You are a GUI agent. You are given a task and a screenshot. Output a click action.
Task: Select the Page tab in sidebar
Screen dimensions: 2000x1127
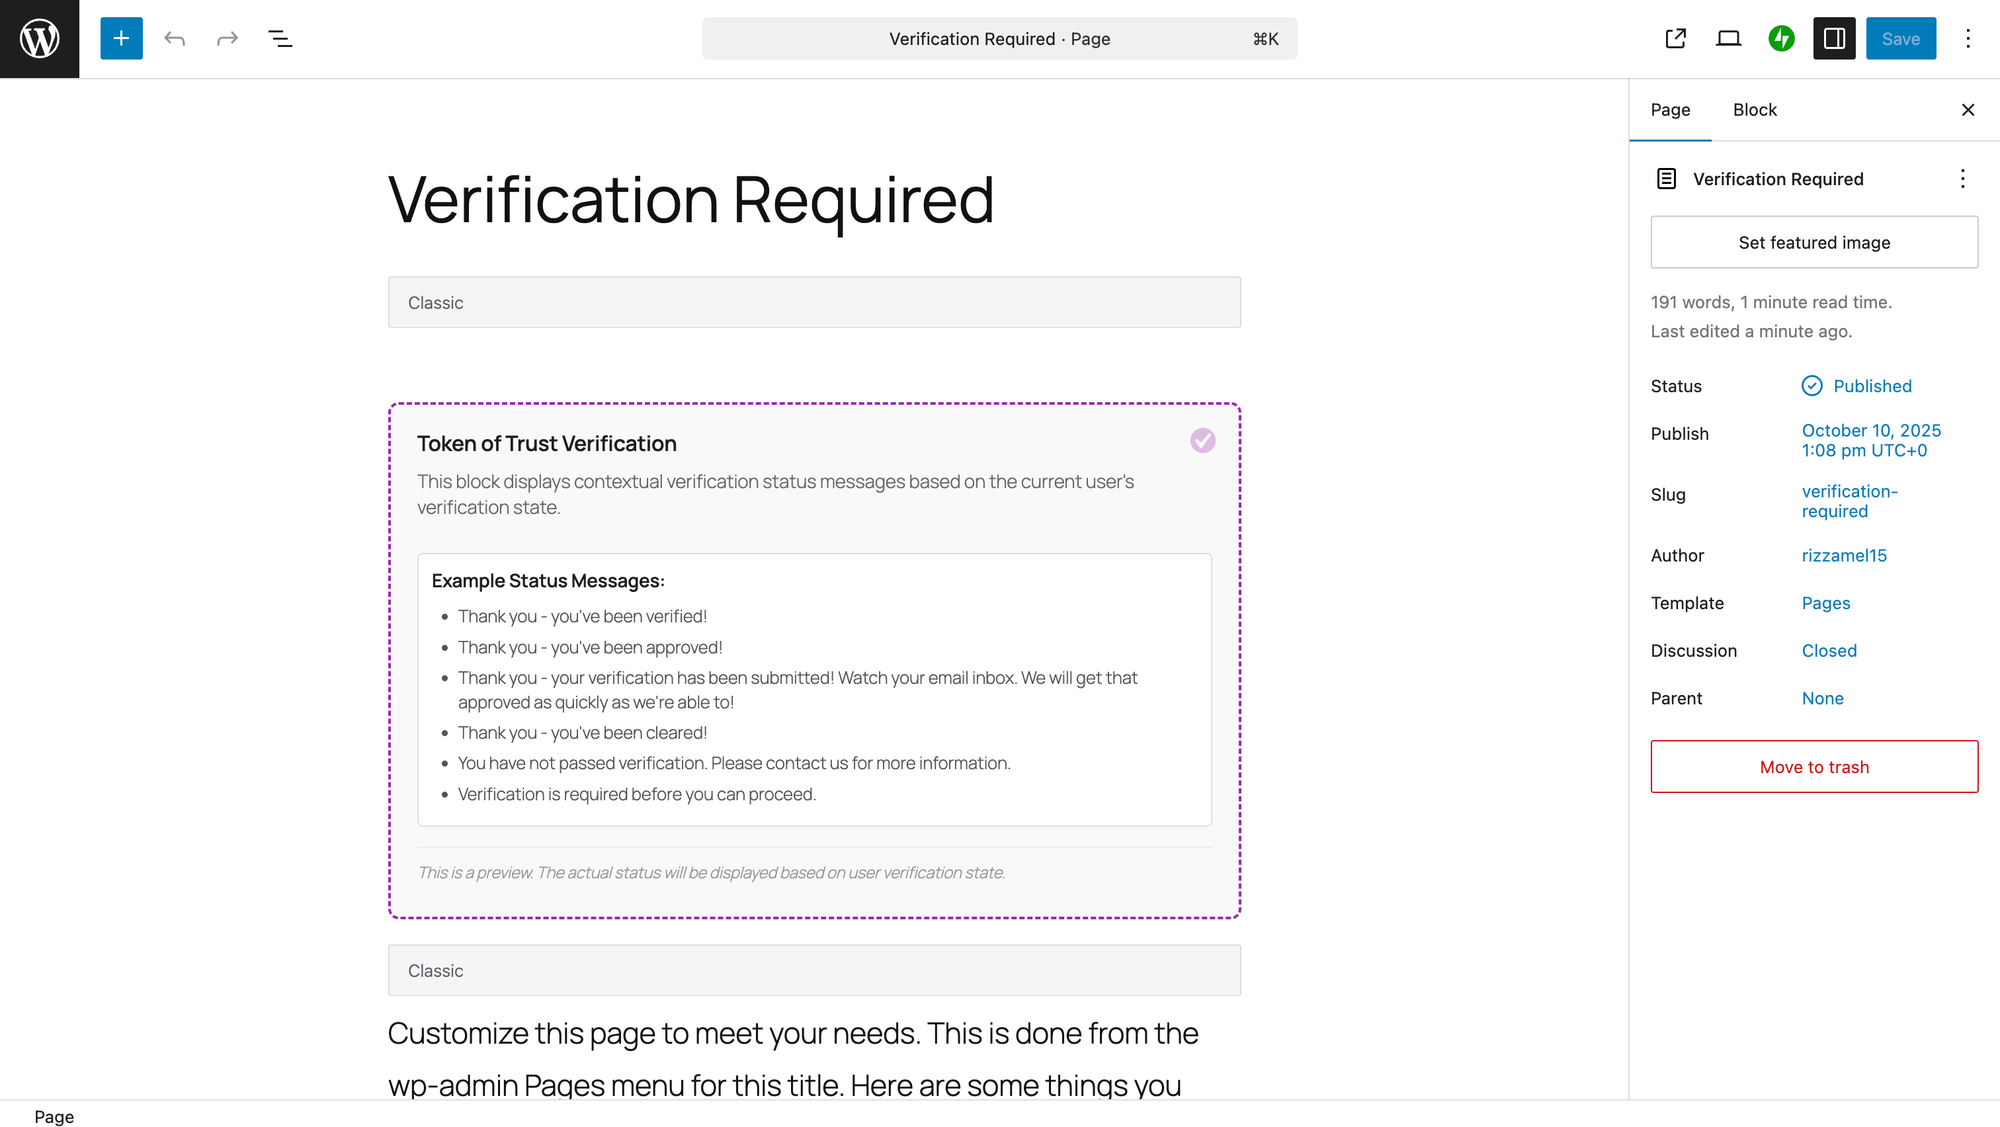tap(1670, 110)
